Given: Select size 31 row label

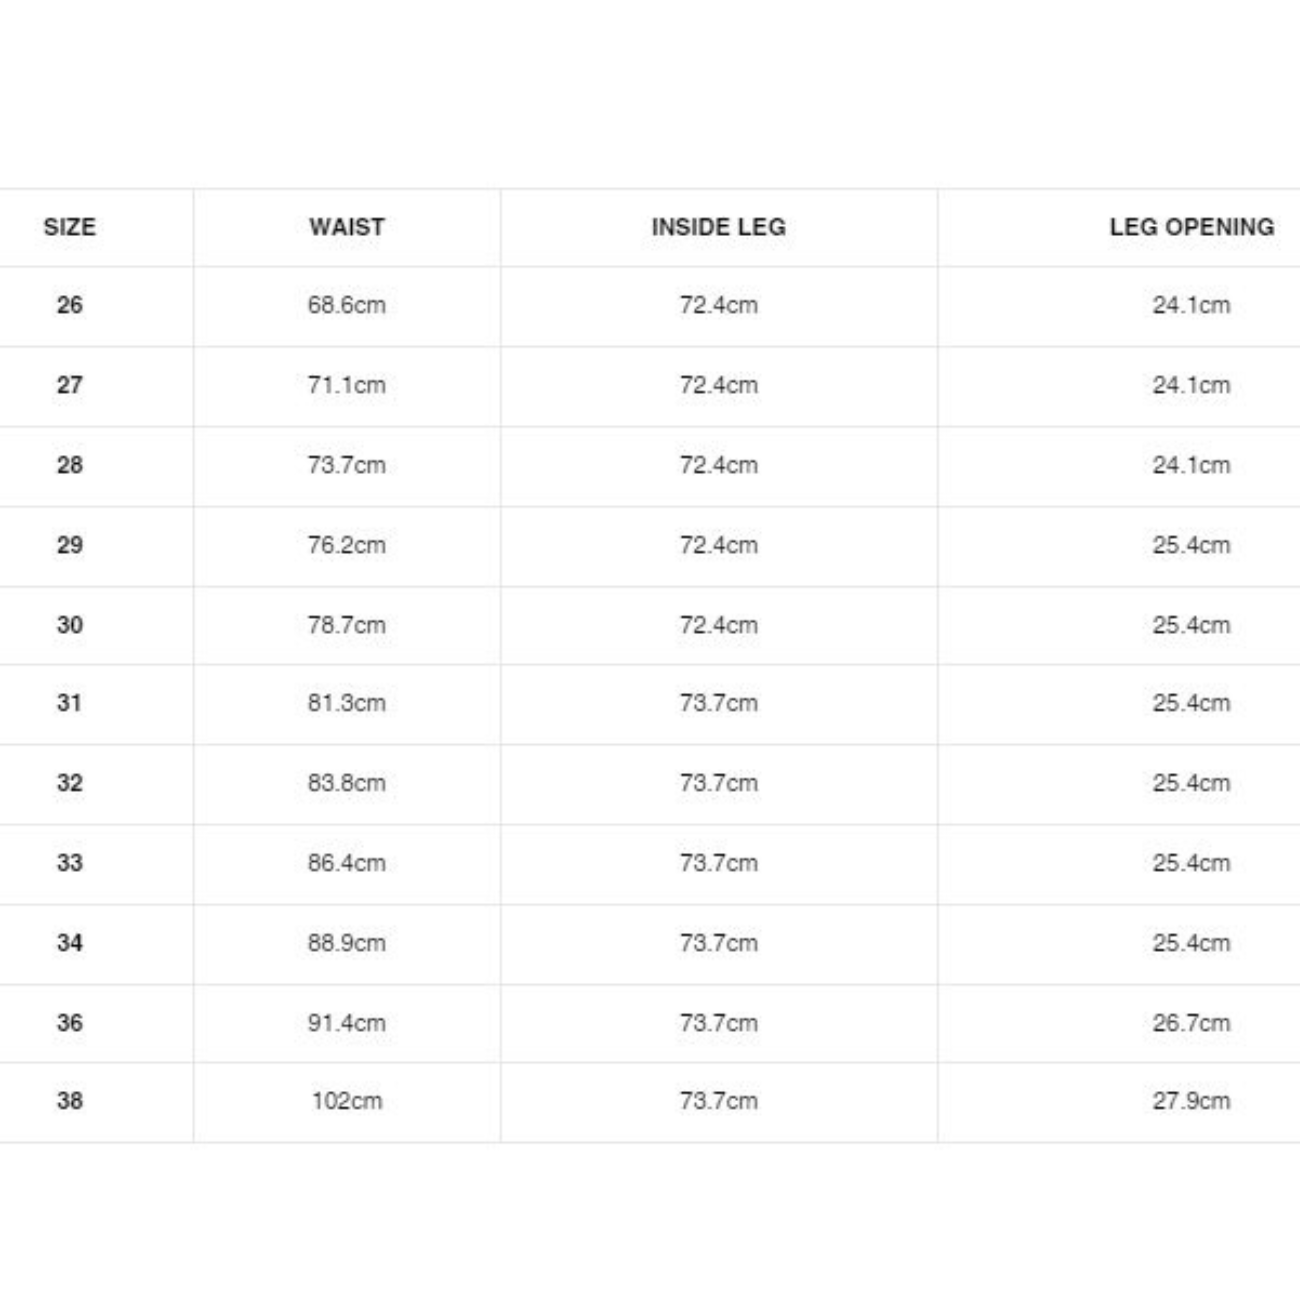Looking at the screenshot, I should pos(69,703).
